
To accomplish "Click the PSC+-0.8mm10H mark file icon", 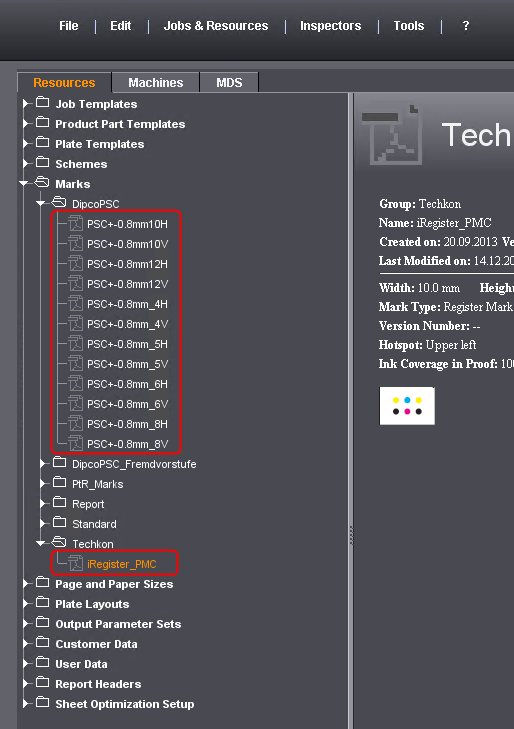I will pyautogui.click(x=76, y=224).
